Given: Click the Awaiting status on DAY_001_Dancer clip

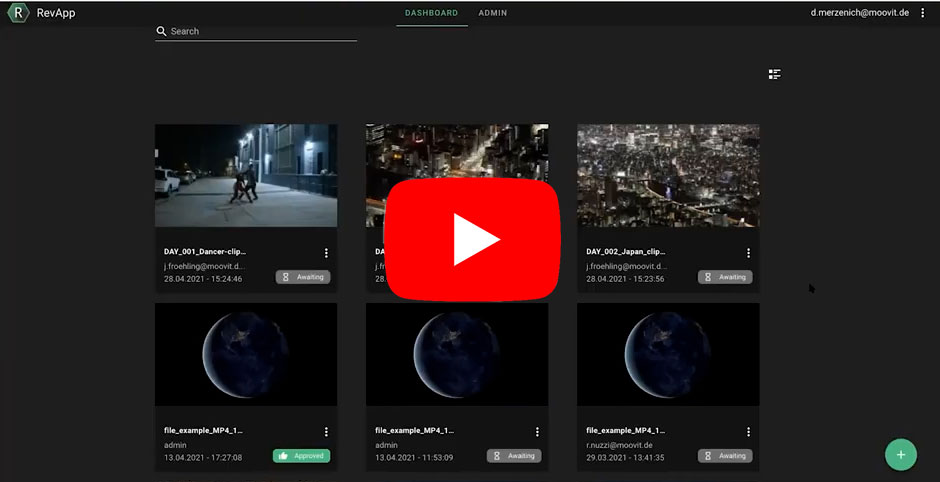Looking at the screenshot, I should pos(303,277).
